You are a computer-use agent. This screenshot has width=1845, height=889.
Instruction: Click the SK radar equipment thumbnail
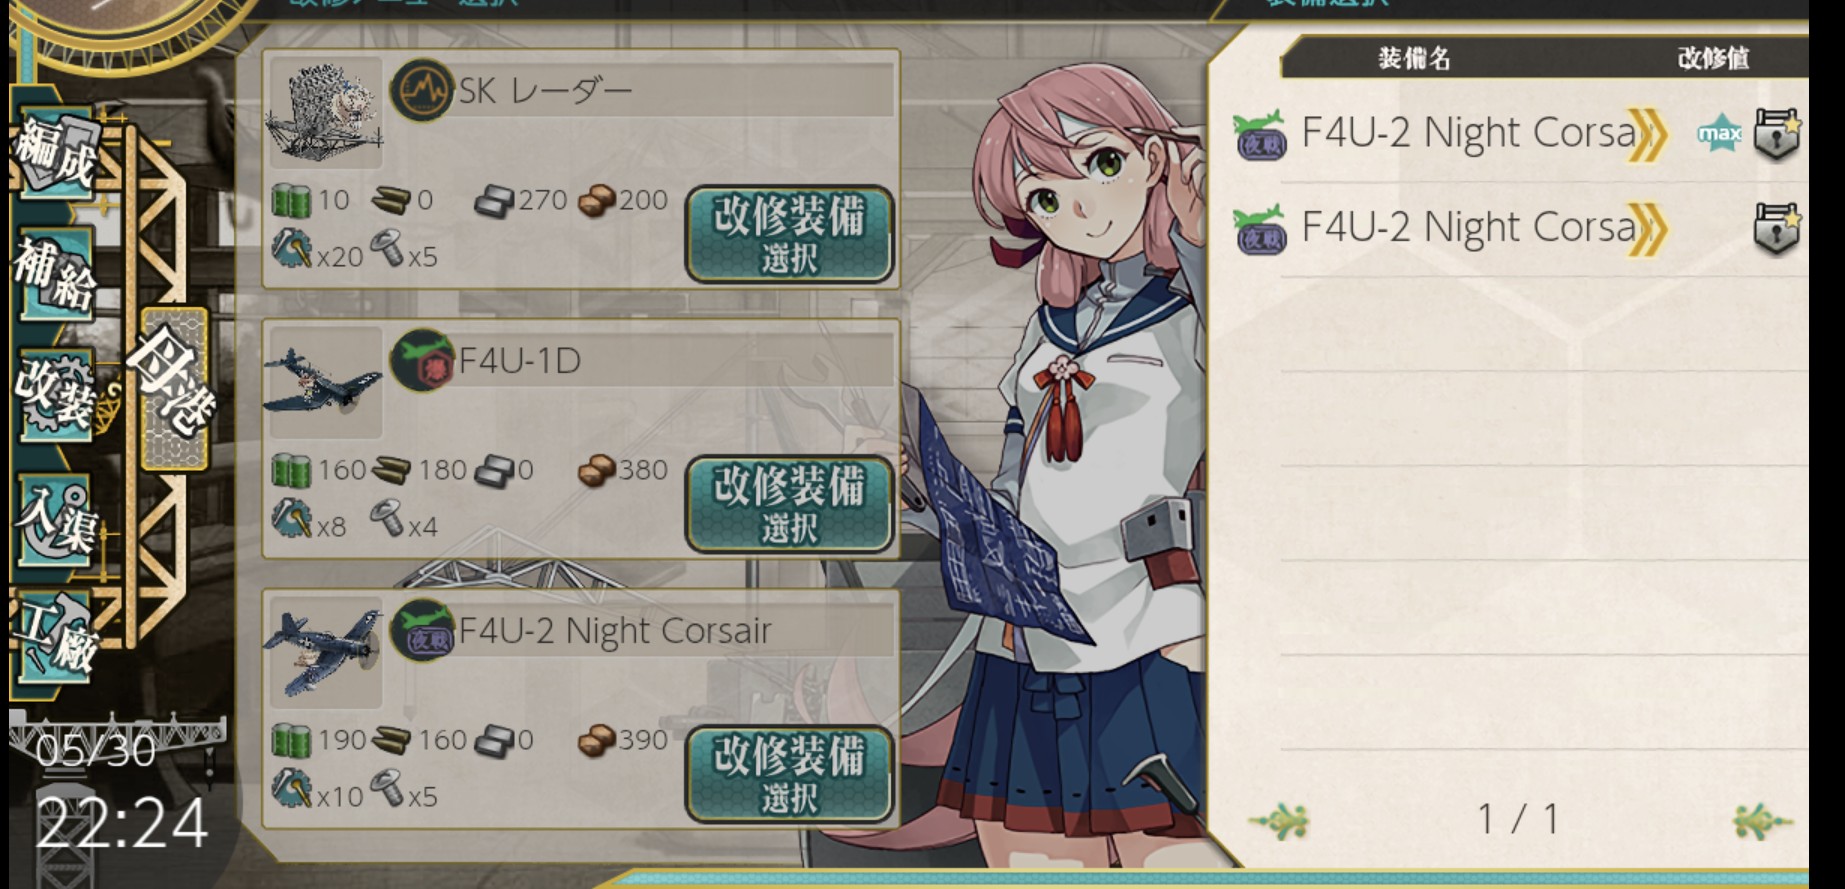(323, 113)
